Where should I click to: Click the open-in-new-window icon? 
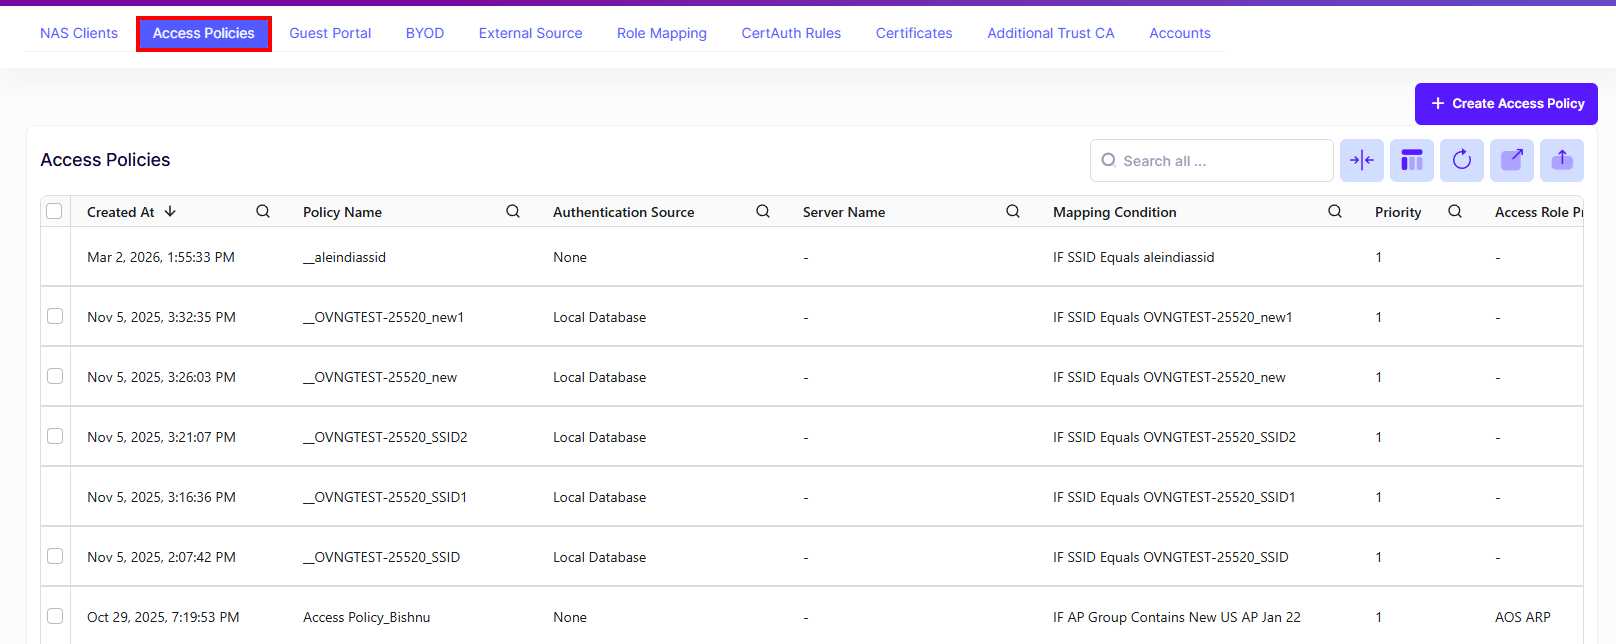pos(1511,160)
